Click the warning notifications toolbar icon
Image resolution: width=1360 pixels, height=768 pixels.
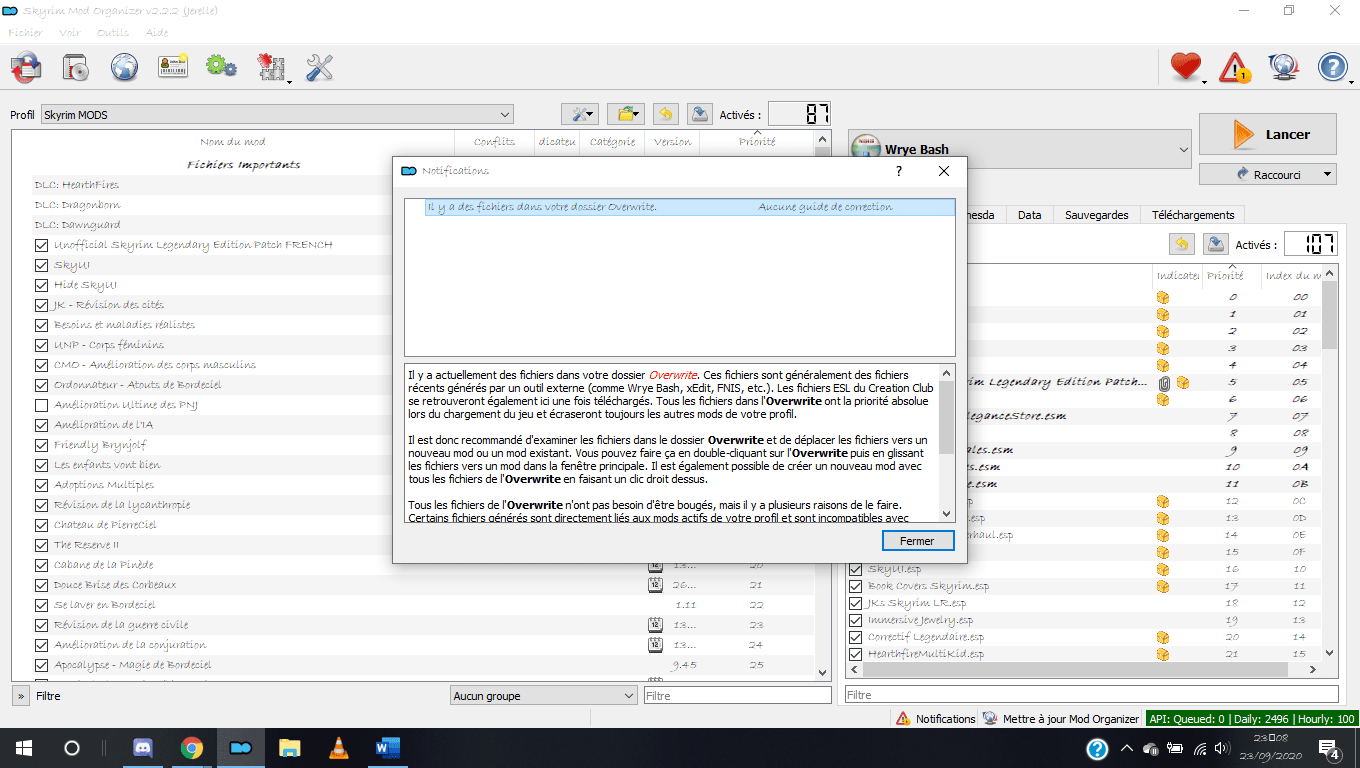[x=1236, y=67]
